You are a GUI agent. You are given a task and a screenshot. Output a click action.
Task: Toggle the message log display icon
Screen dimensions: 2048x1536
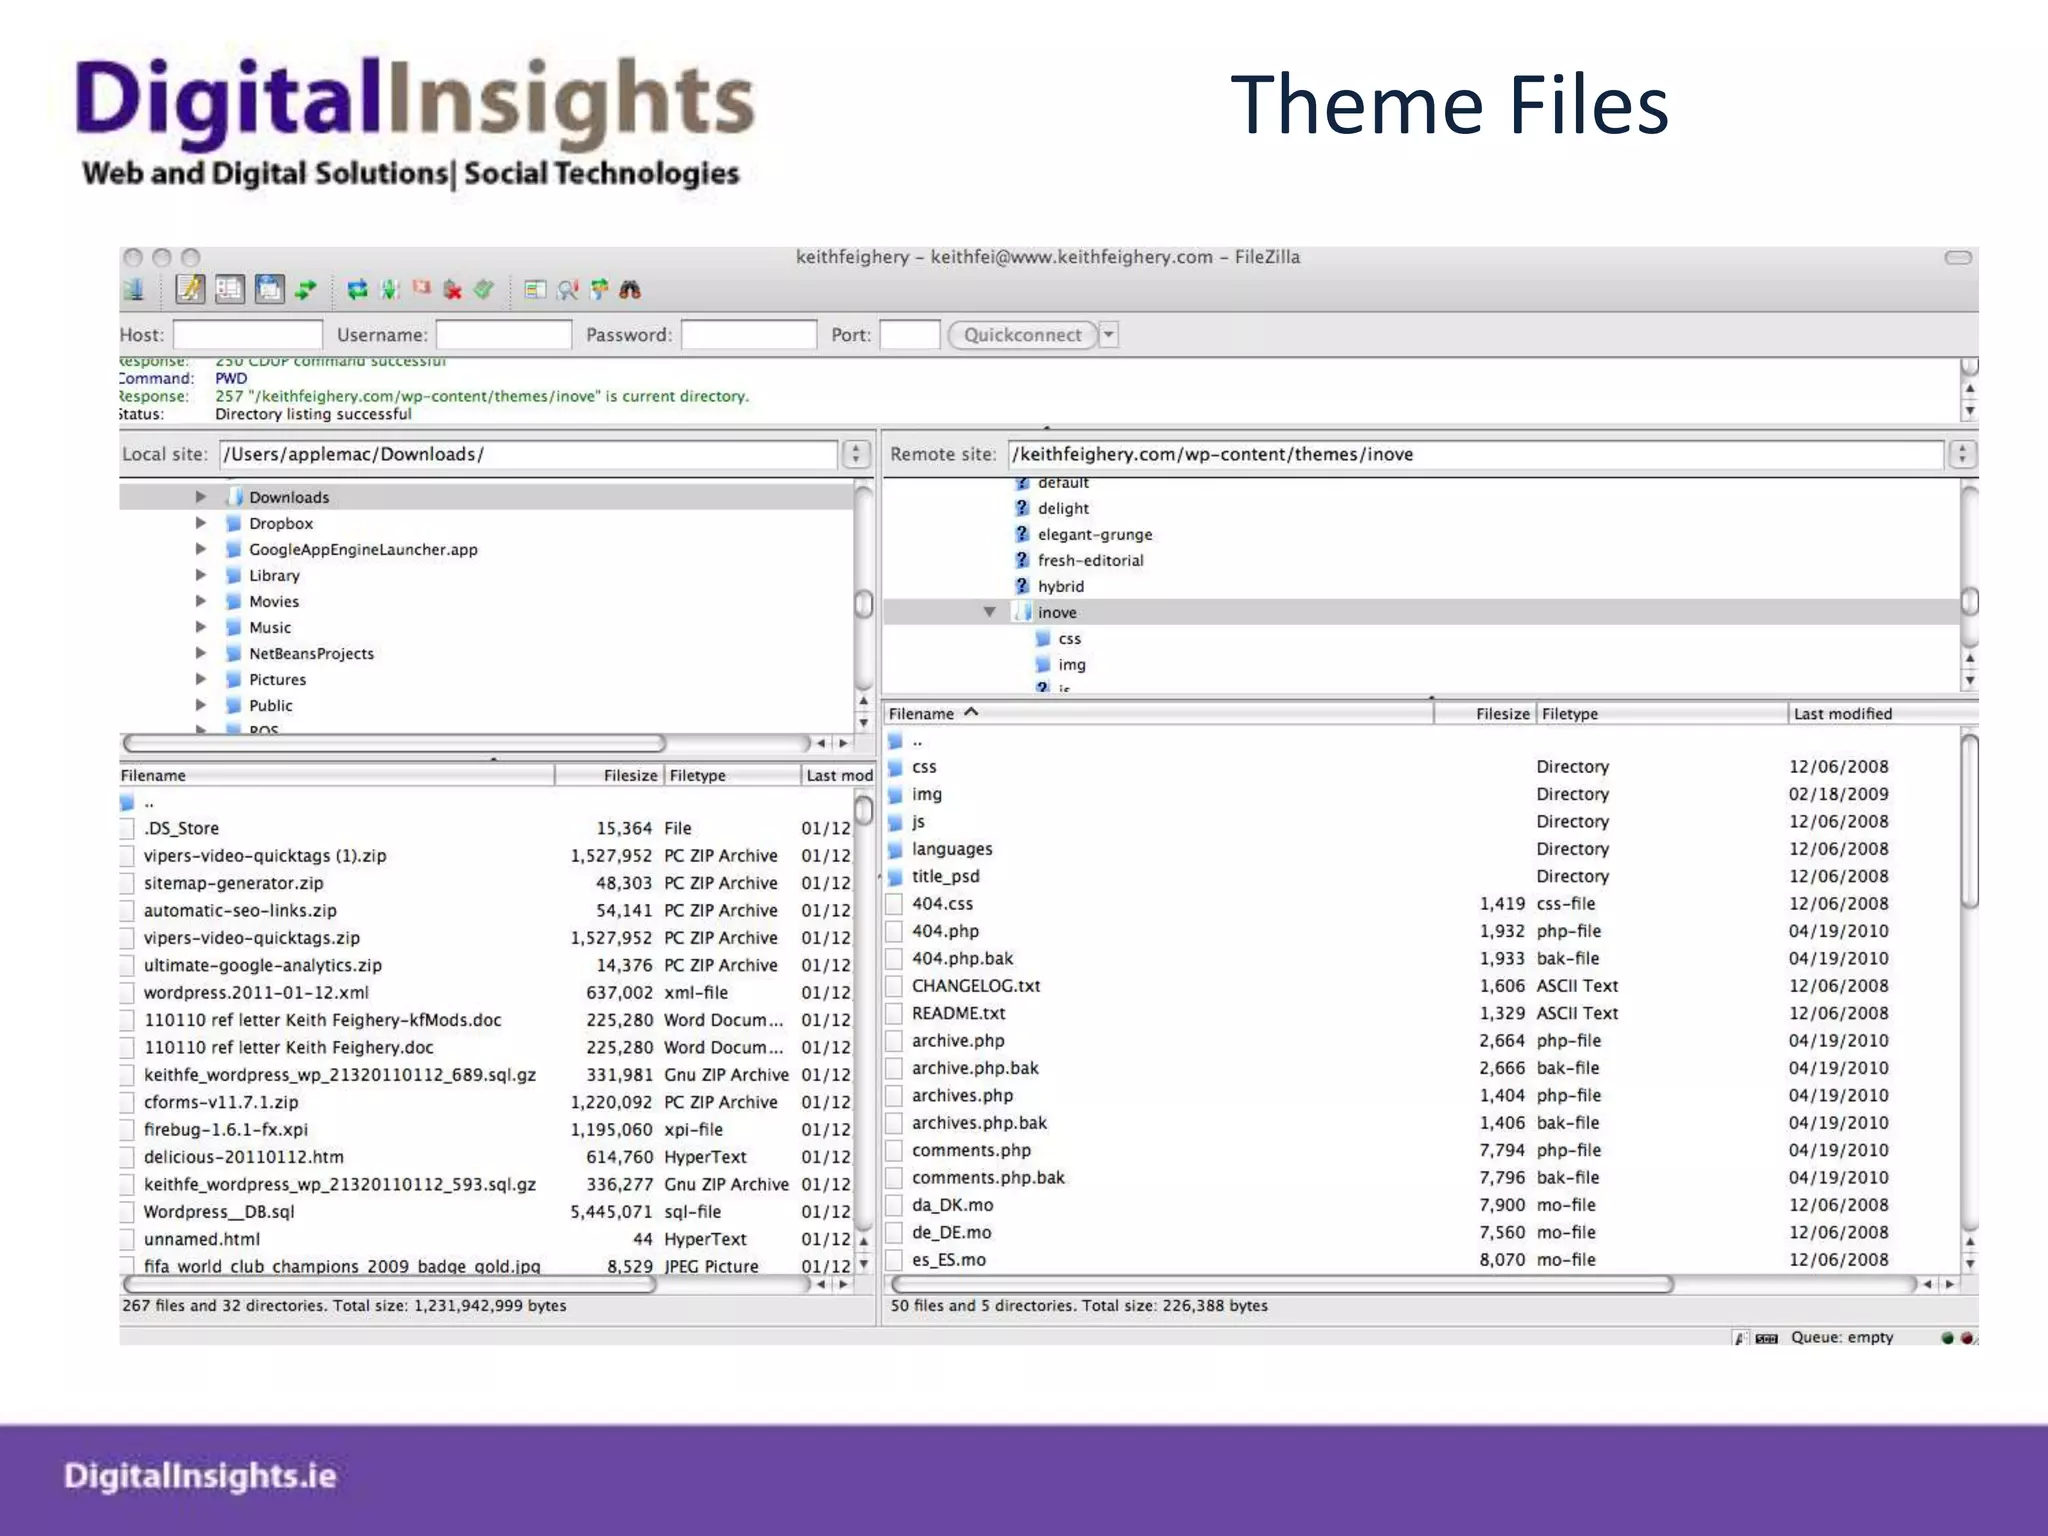[189, 290]
